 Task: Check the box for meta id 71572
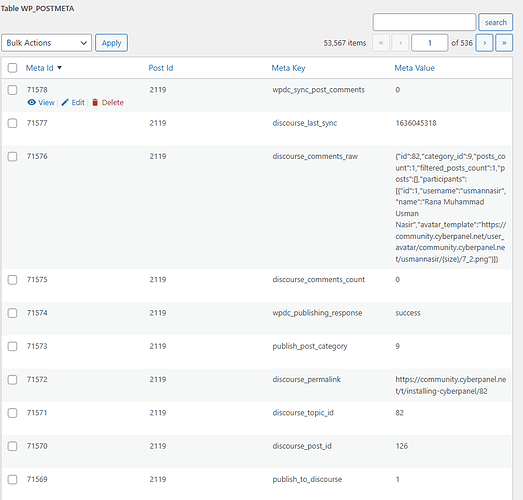[12, 380]
